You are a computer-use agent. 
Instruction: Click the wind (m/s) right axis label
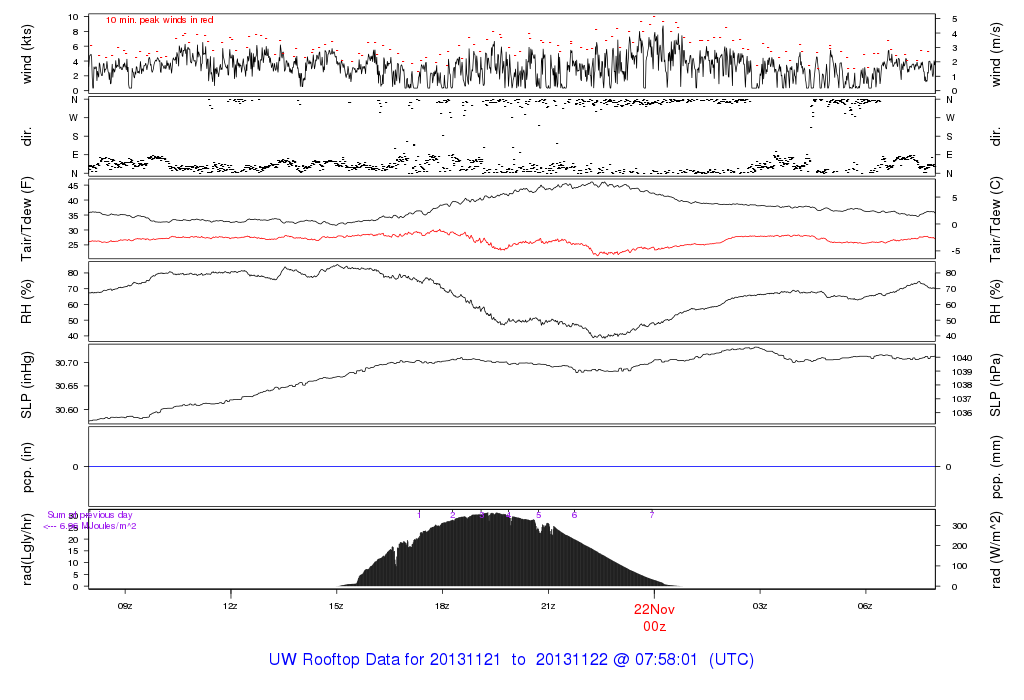(x=996, y=53)
